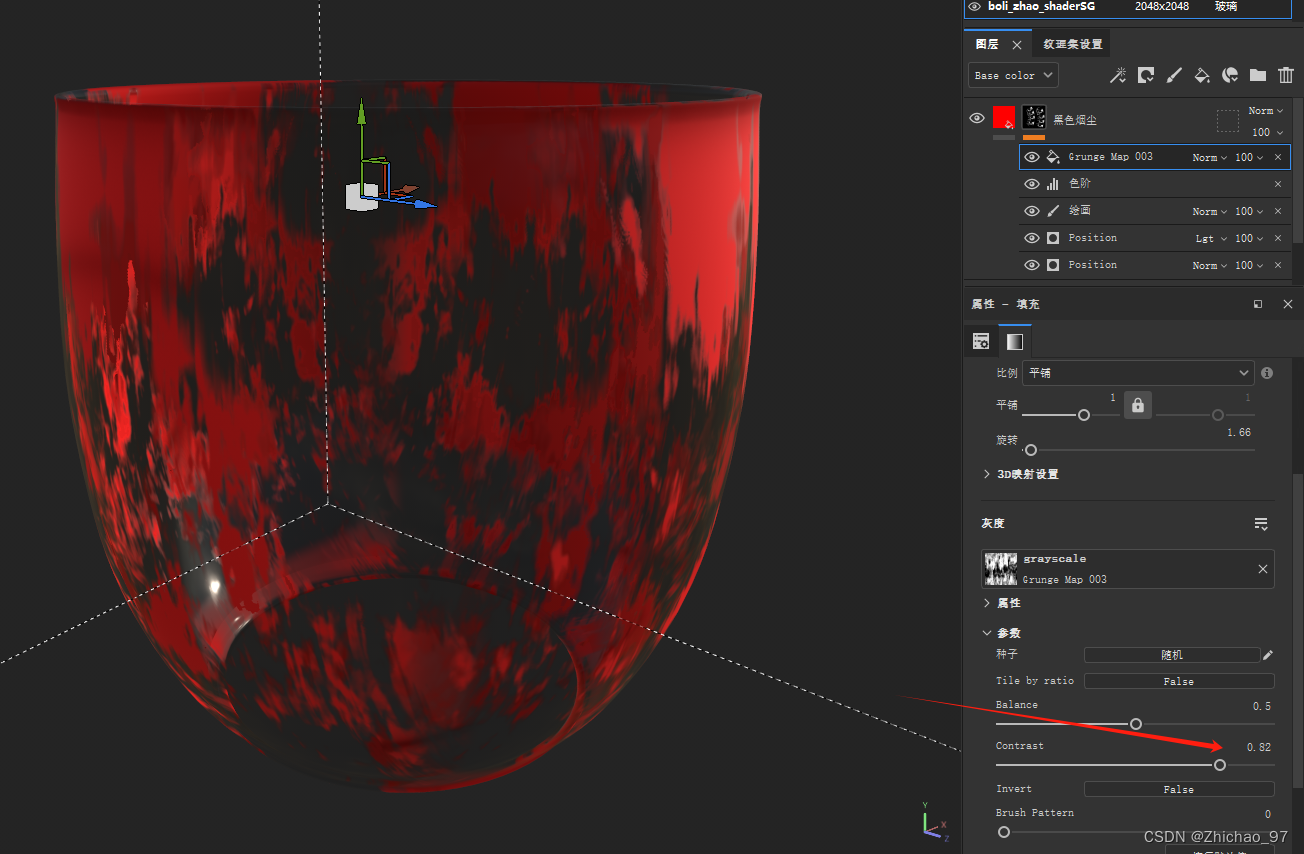Collapse the 参数 parameters section

click(x=1003, y=633)
